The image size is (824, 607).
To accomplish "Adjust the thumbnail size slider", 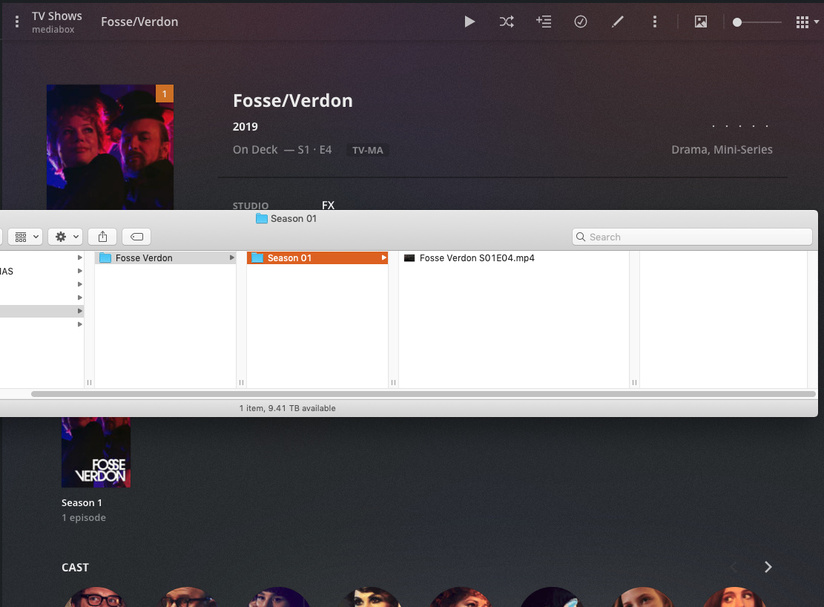I will tap(757, 22).
